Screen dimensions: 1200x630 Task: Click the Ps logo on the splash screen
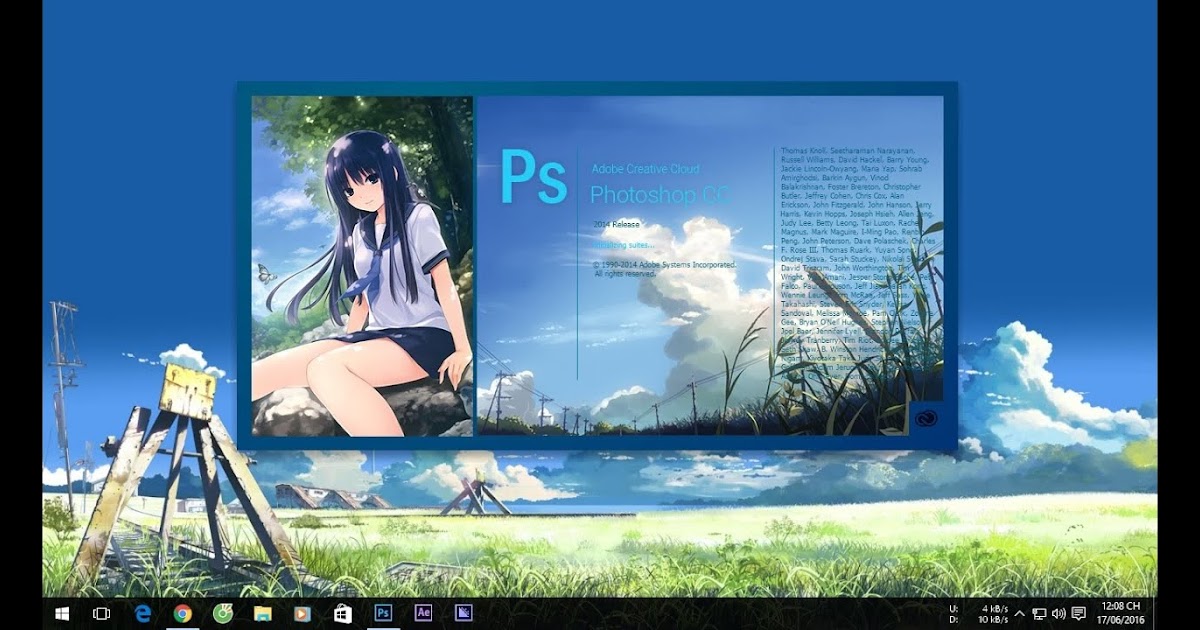(x=534, y=177)
